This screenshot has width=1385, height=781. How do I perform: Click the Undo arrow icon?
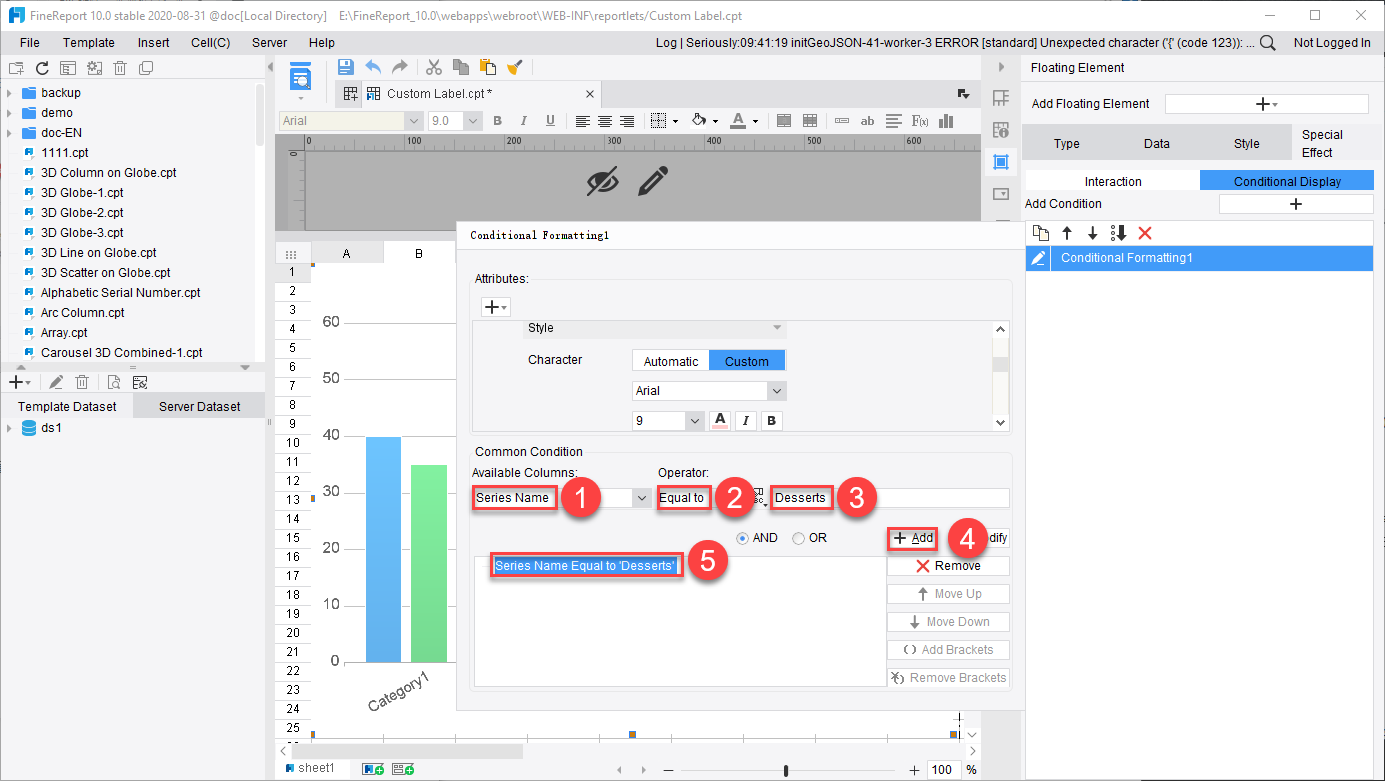pos(371,67)
